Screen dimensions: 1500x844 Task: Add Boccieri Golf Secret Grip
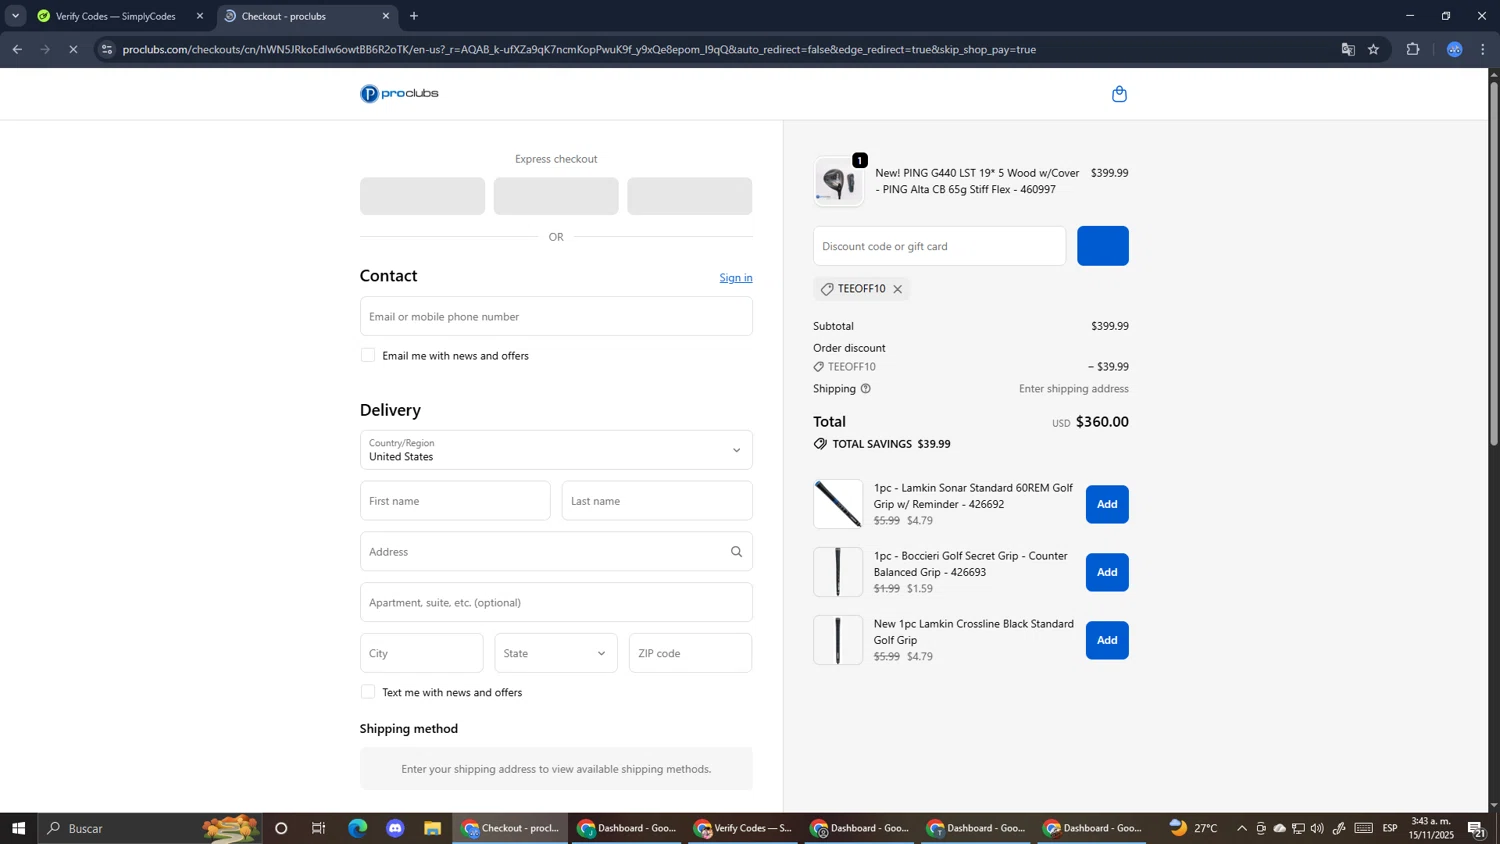coord(1107,573)
